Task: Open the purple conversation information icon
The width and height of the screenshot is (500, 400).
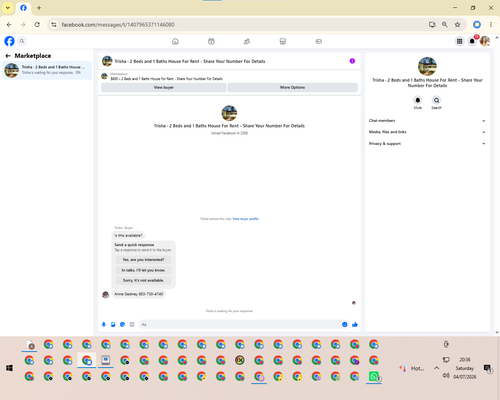Action: point(352,61)
